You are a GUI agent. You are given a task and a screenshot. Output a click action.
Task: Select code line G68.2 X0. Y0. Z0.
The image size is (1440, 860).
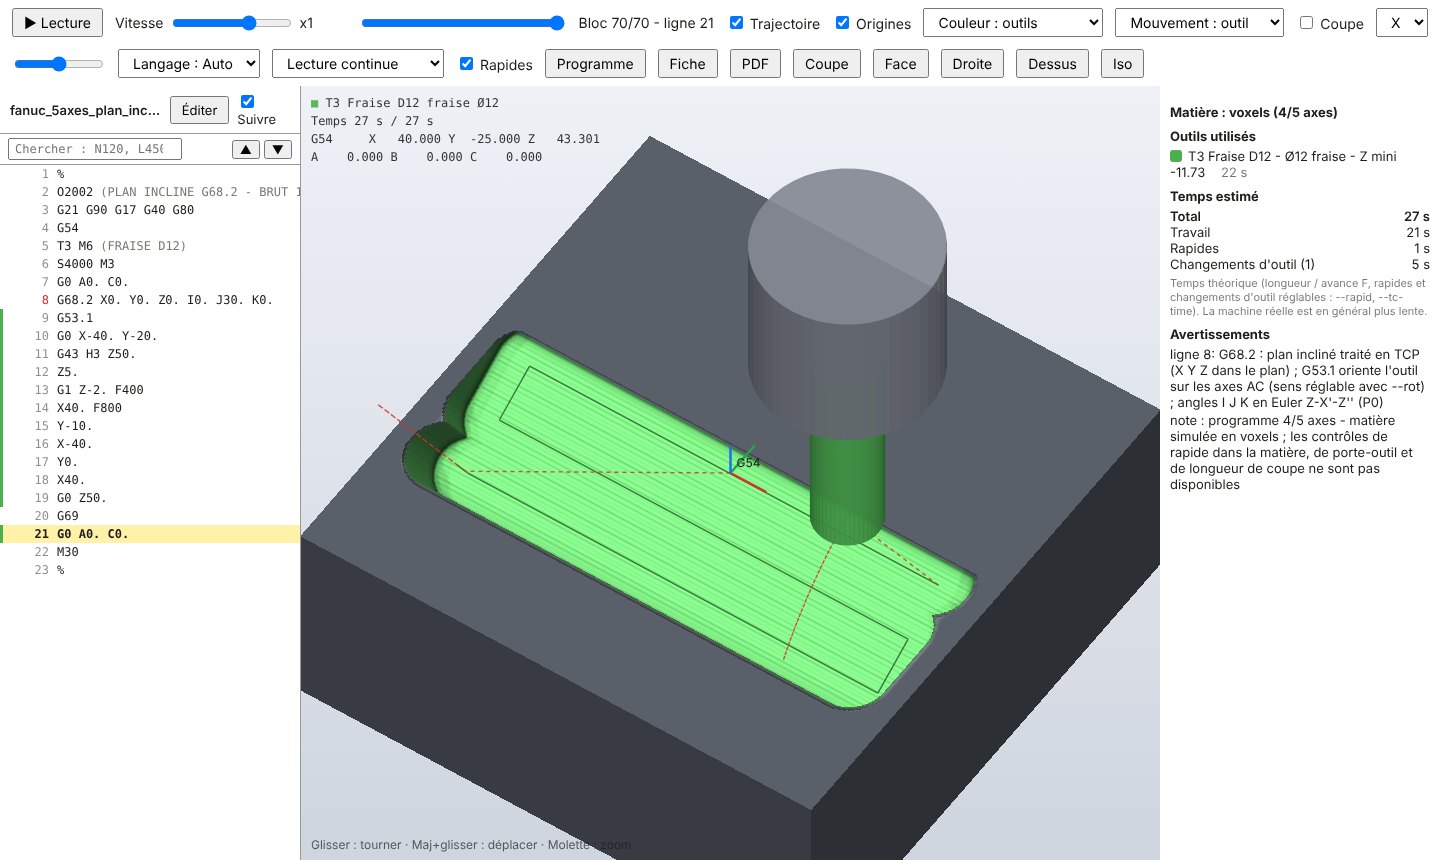click(x=150, y=300)
